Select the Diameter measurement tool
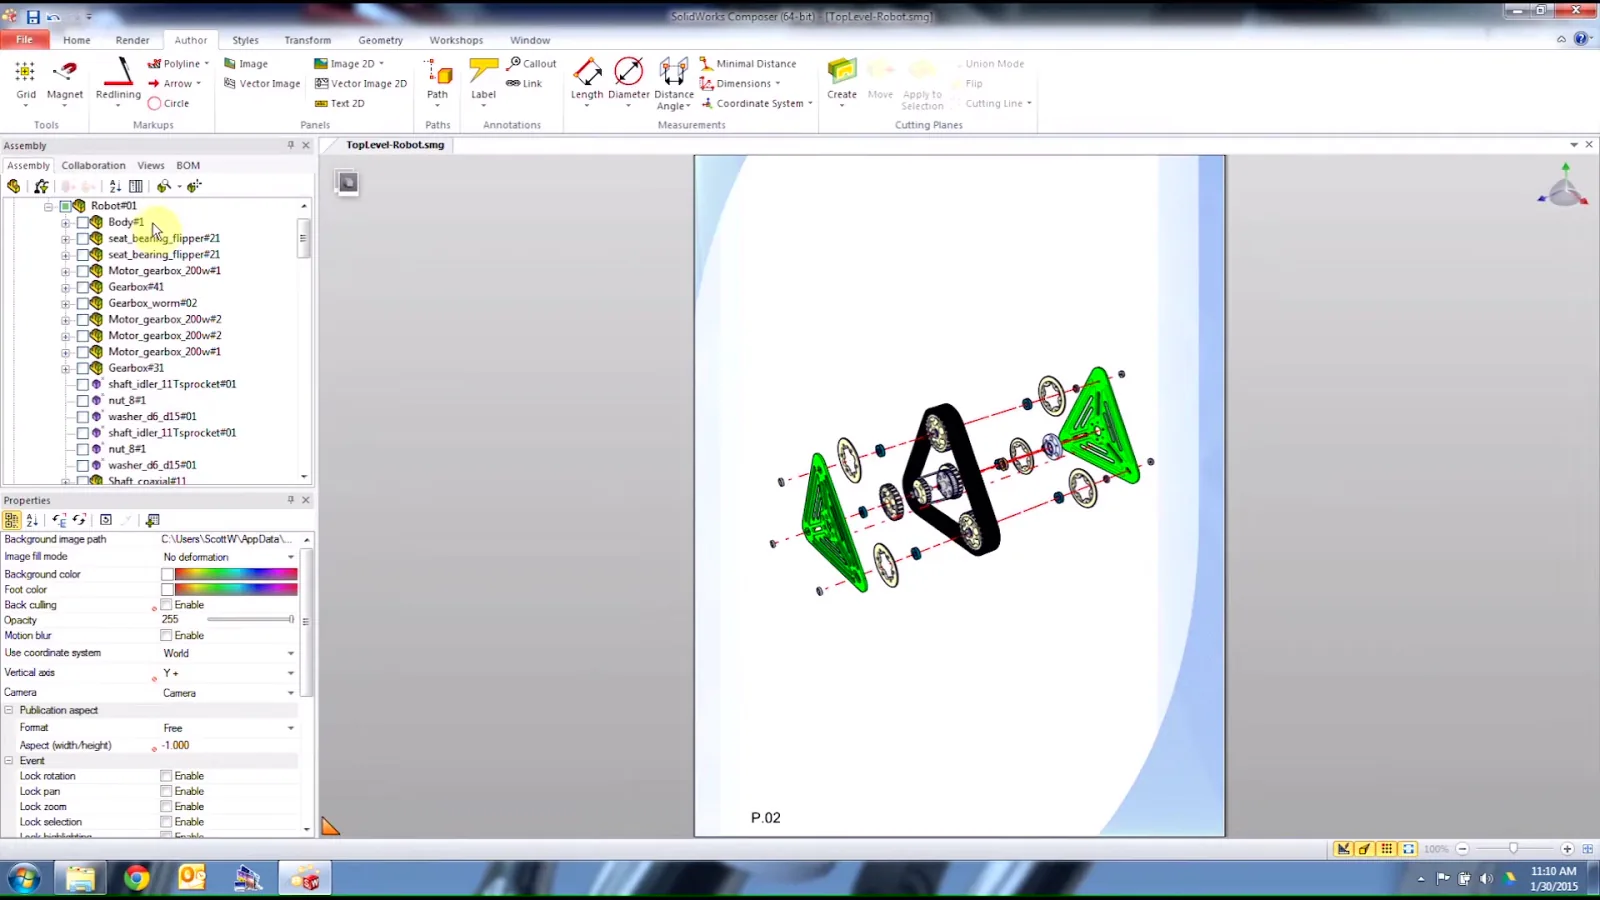The image size is (1600, 900). (629, 81)
